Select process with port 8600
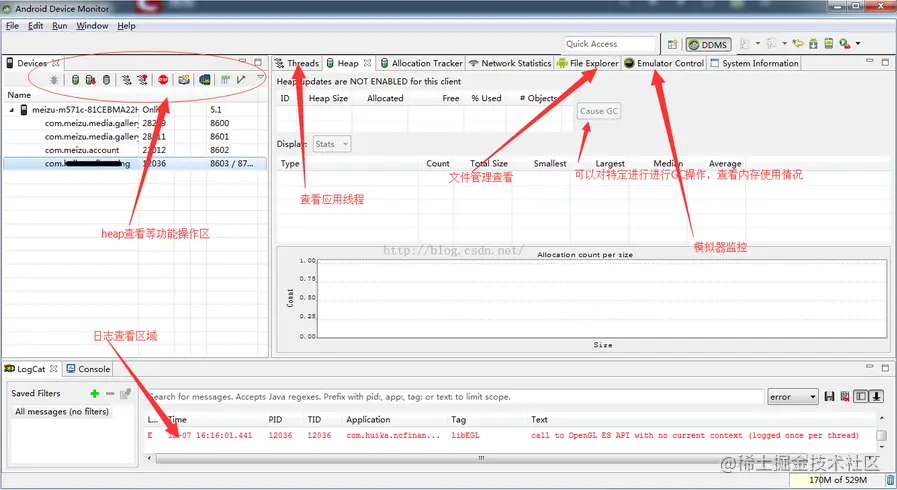 [x=134, y=123]
